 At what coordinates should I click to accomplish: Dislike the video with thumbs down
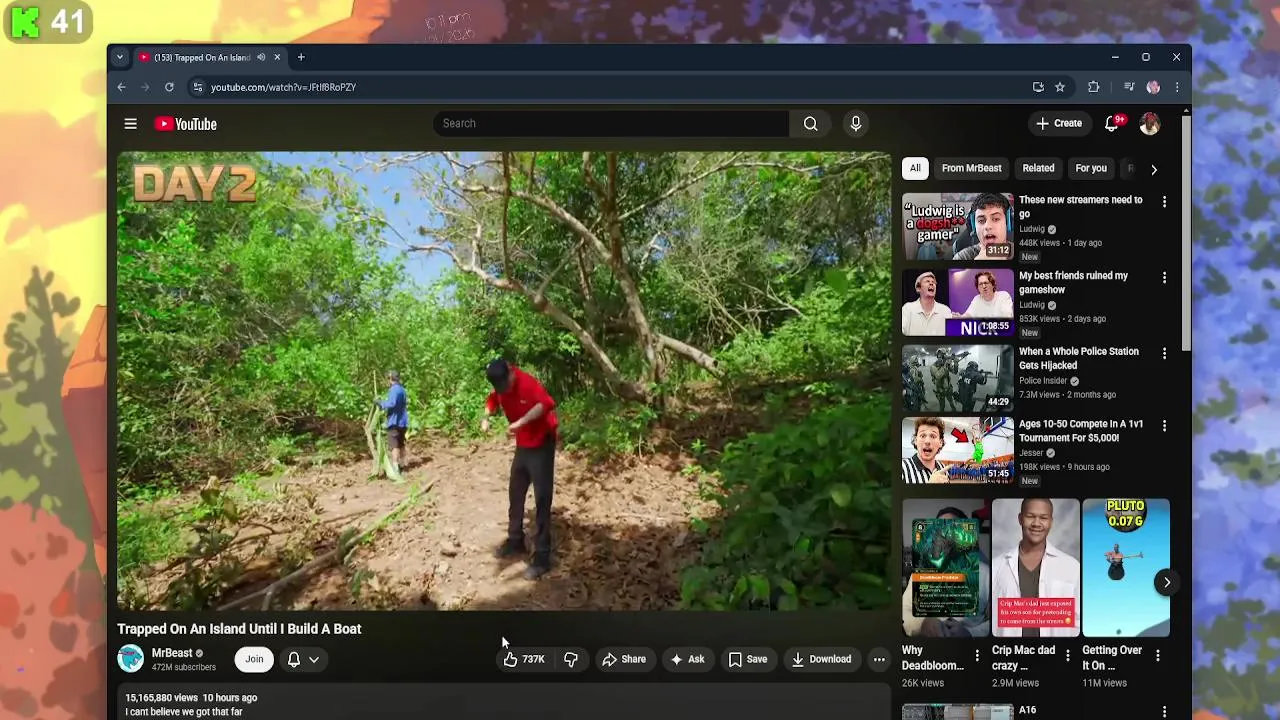click(x=570, y=659)
